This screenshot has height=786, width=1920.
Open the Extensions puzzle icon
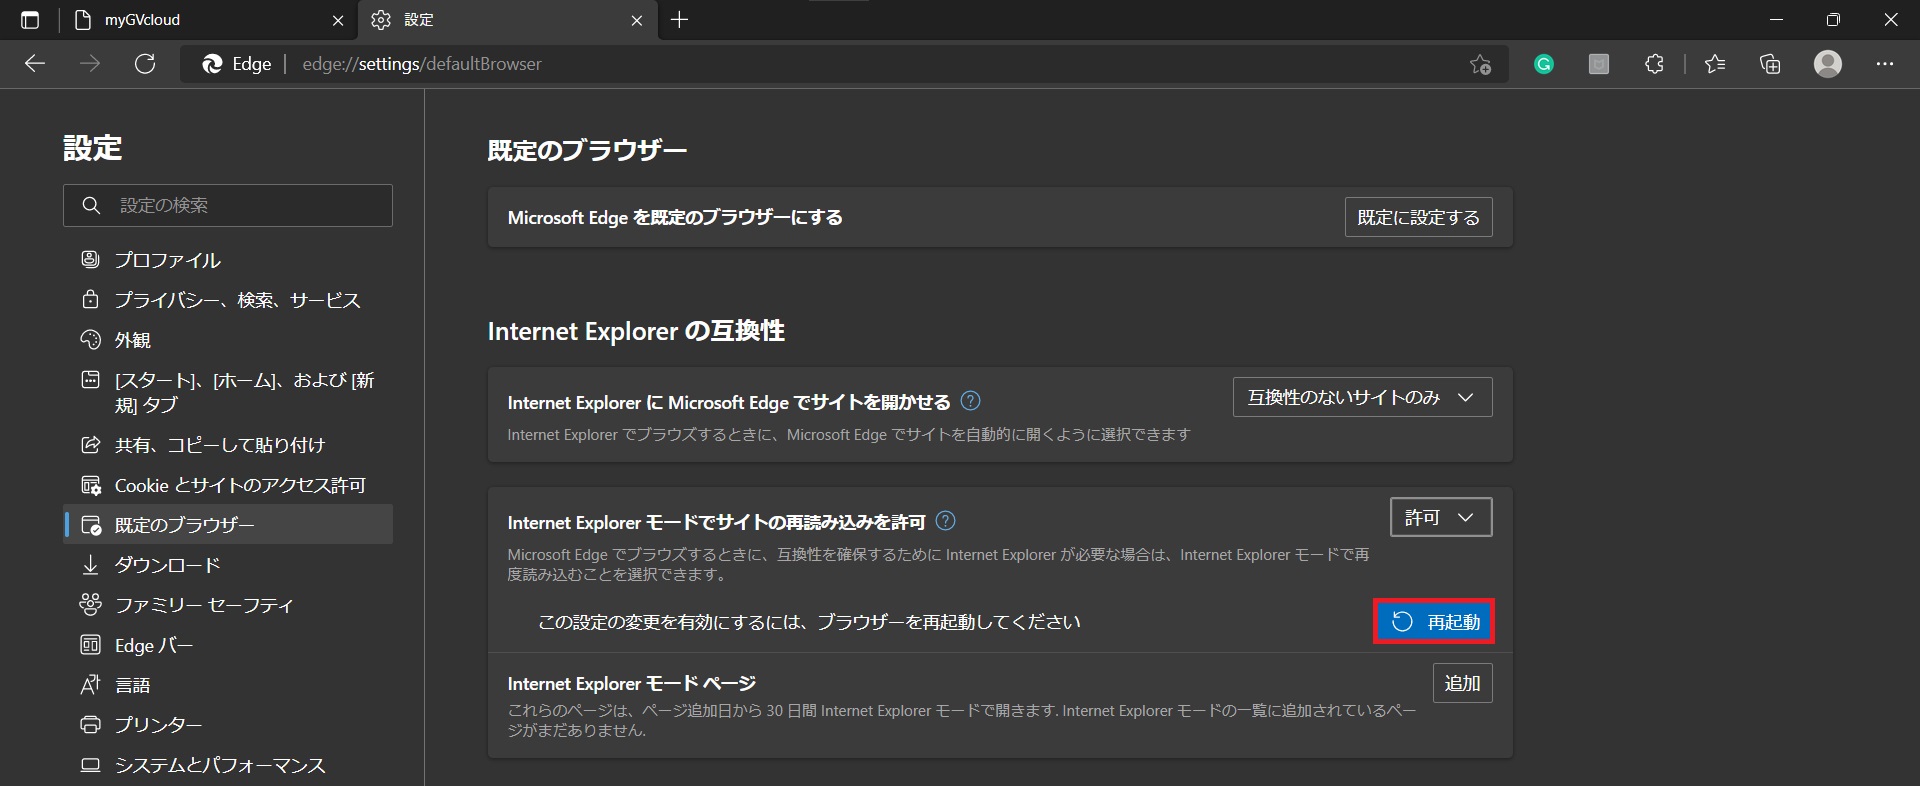[1654, 64]
